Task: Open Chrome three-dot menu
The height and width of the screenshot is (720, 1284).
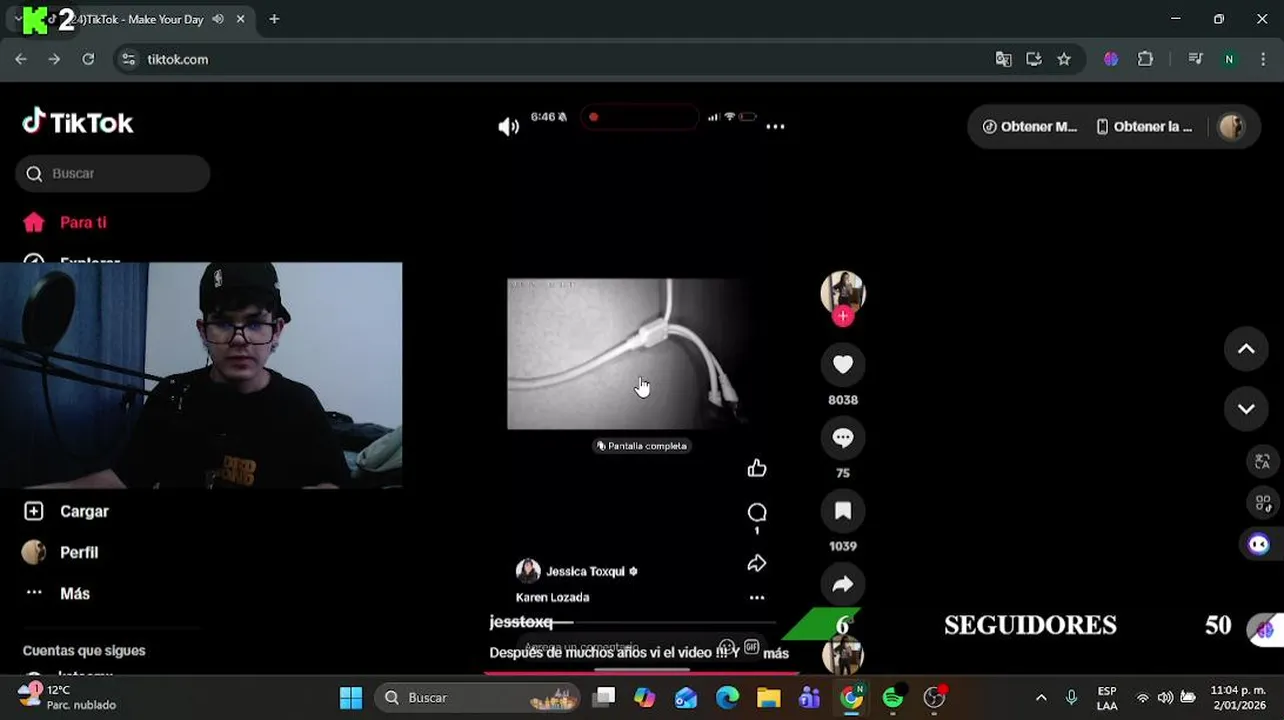Action: [x=1263, y=59]
